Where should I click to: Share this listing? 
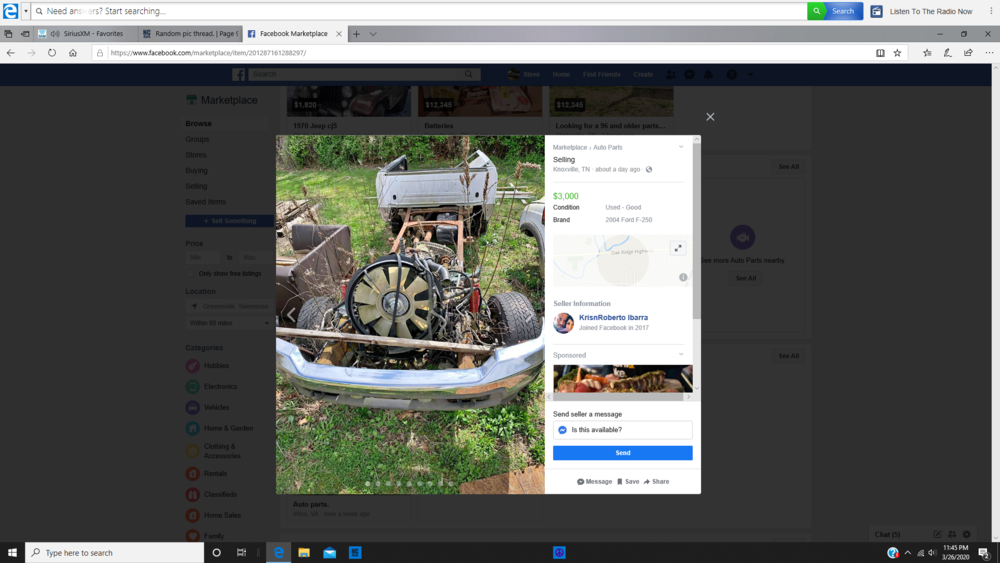coord(657,482)
